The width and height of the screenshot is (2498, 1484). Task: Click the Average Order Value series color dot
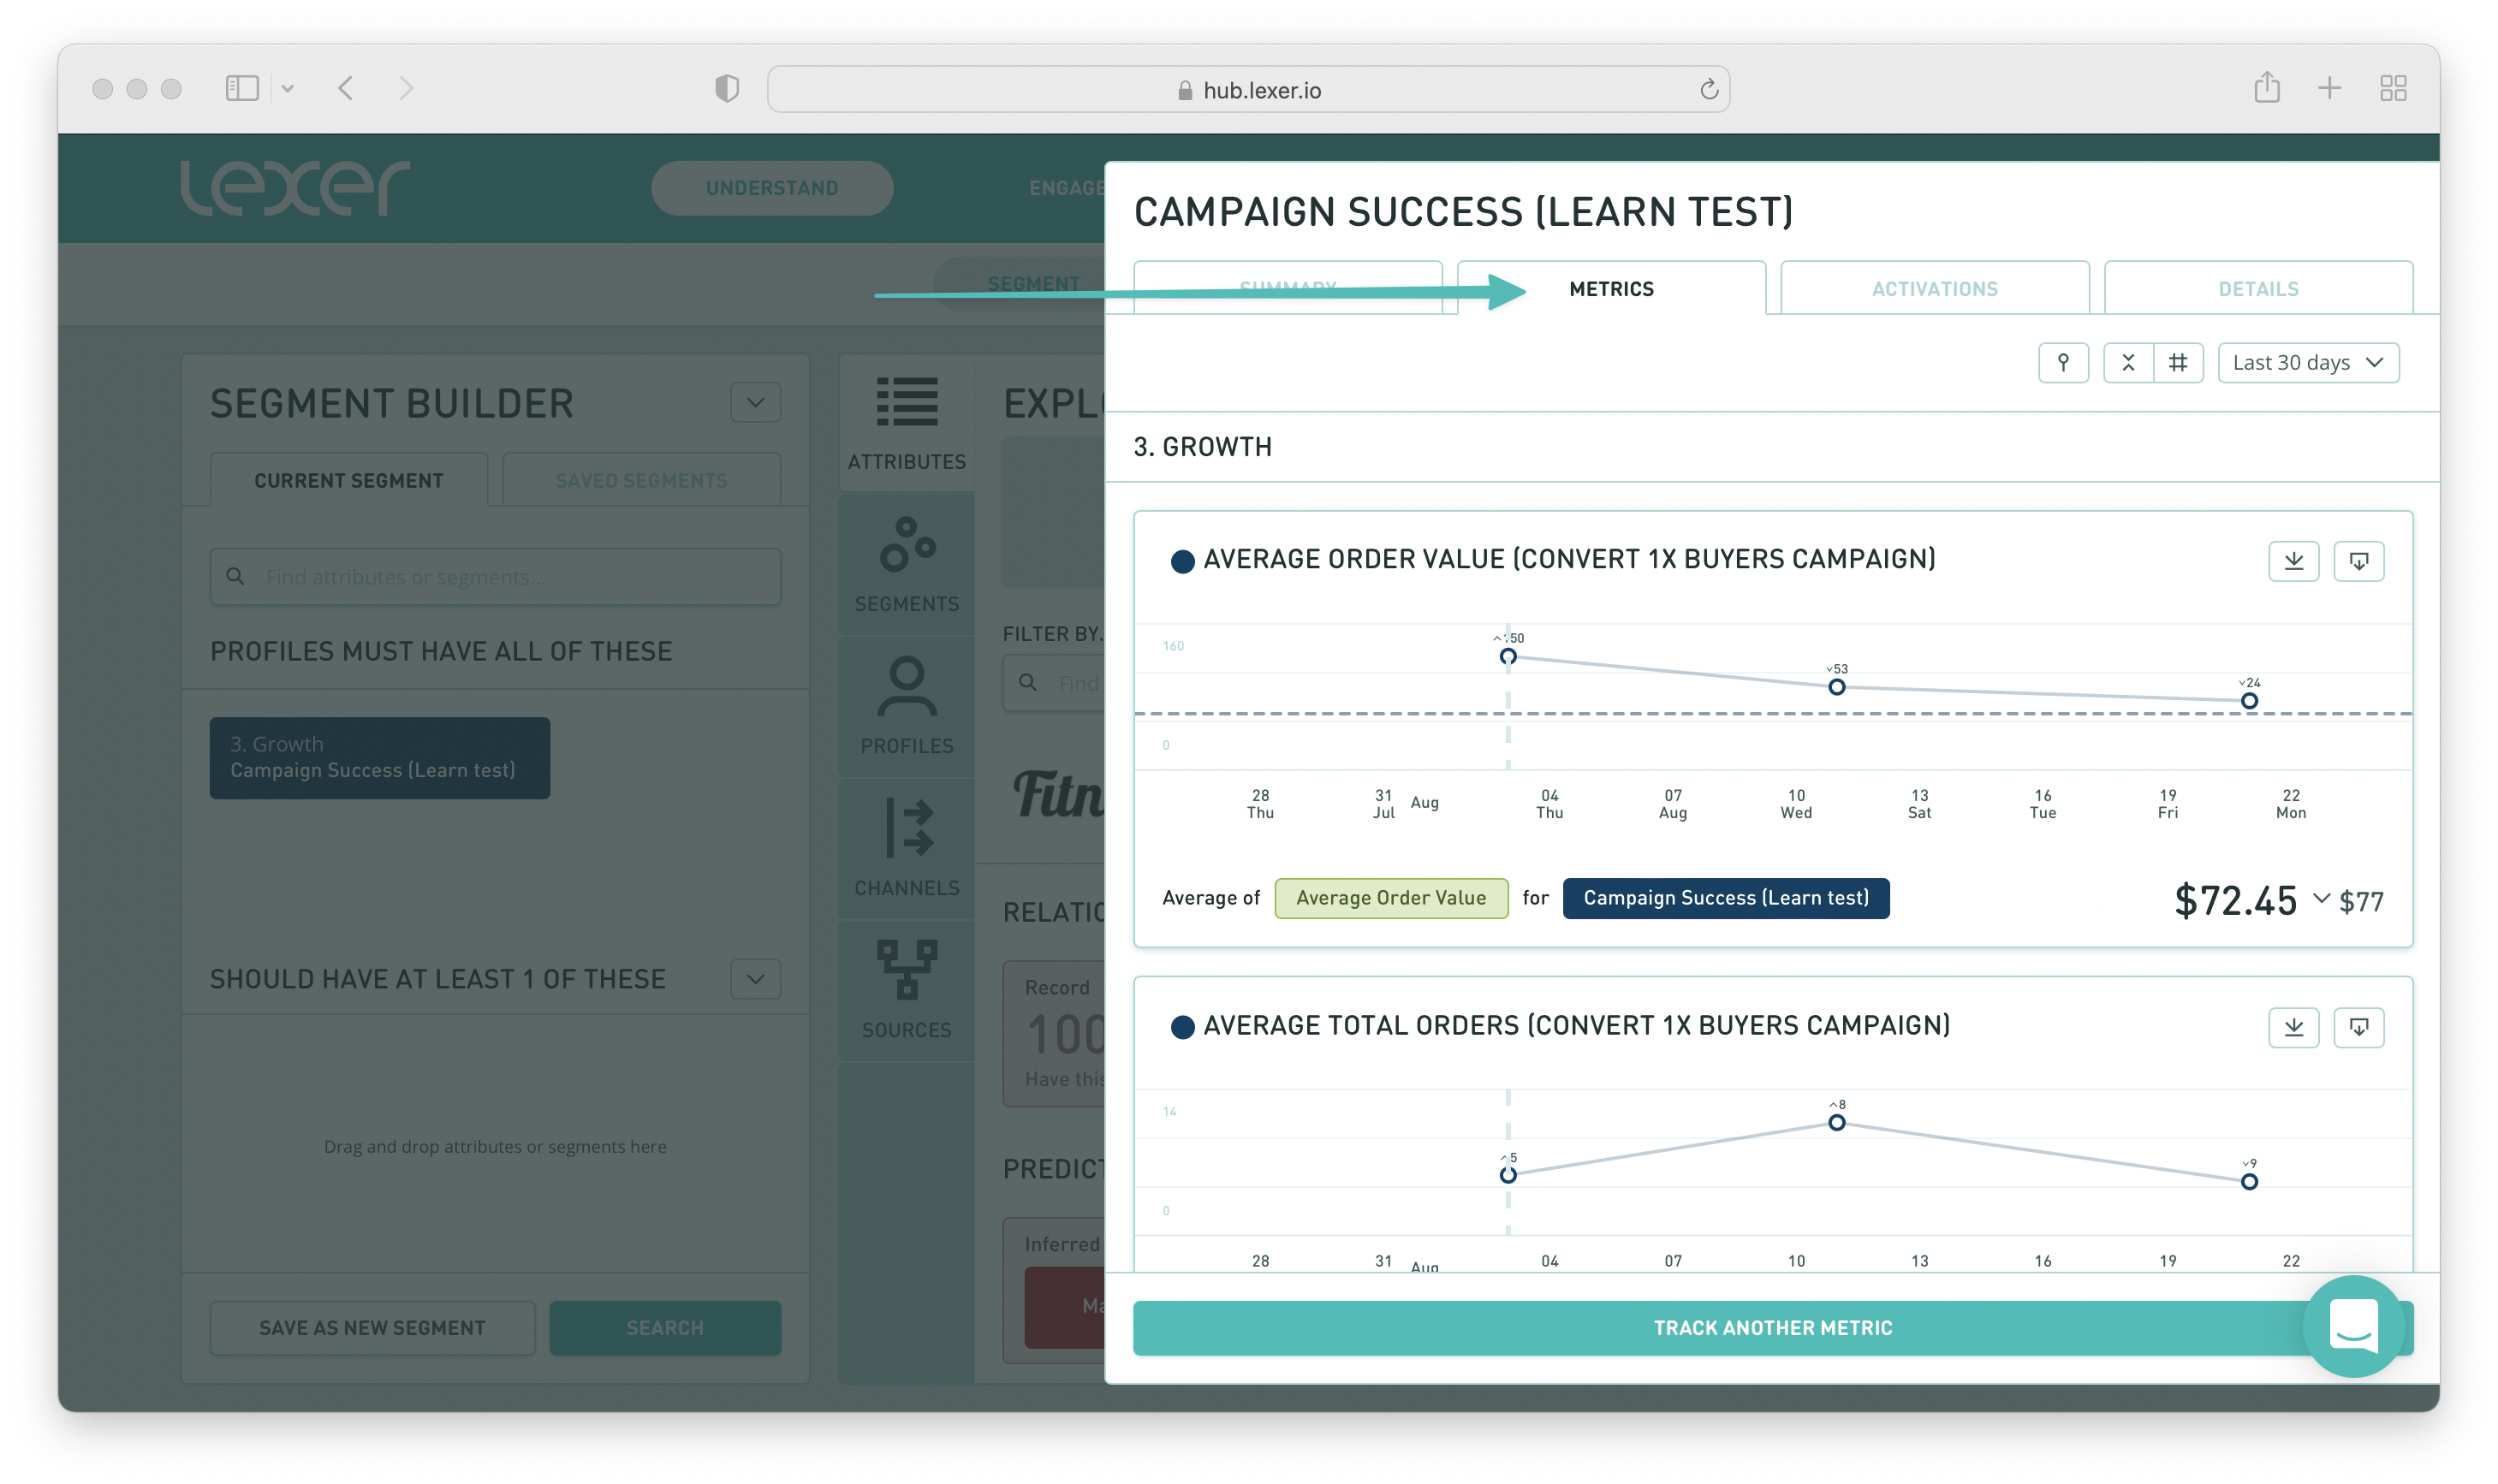pyautogui.click(x=1182, y=561)
